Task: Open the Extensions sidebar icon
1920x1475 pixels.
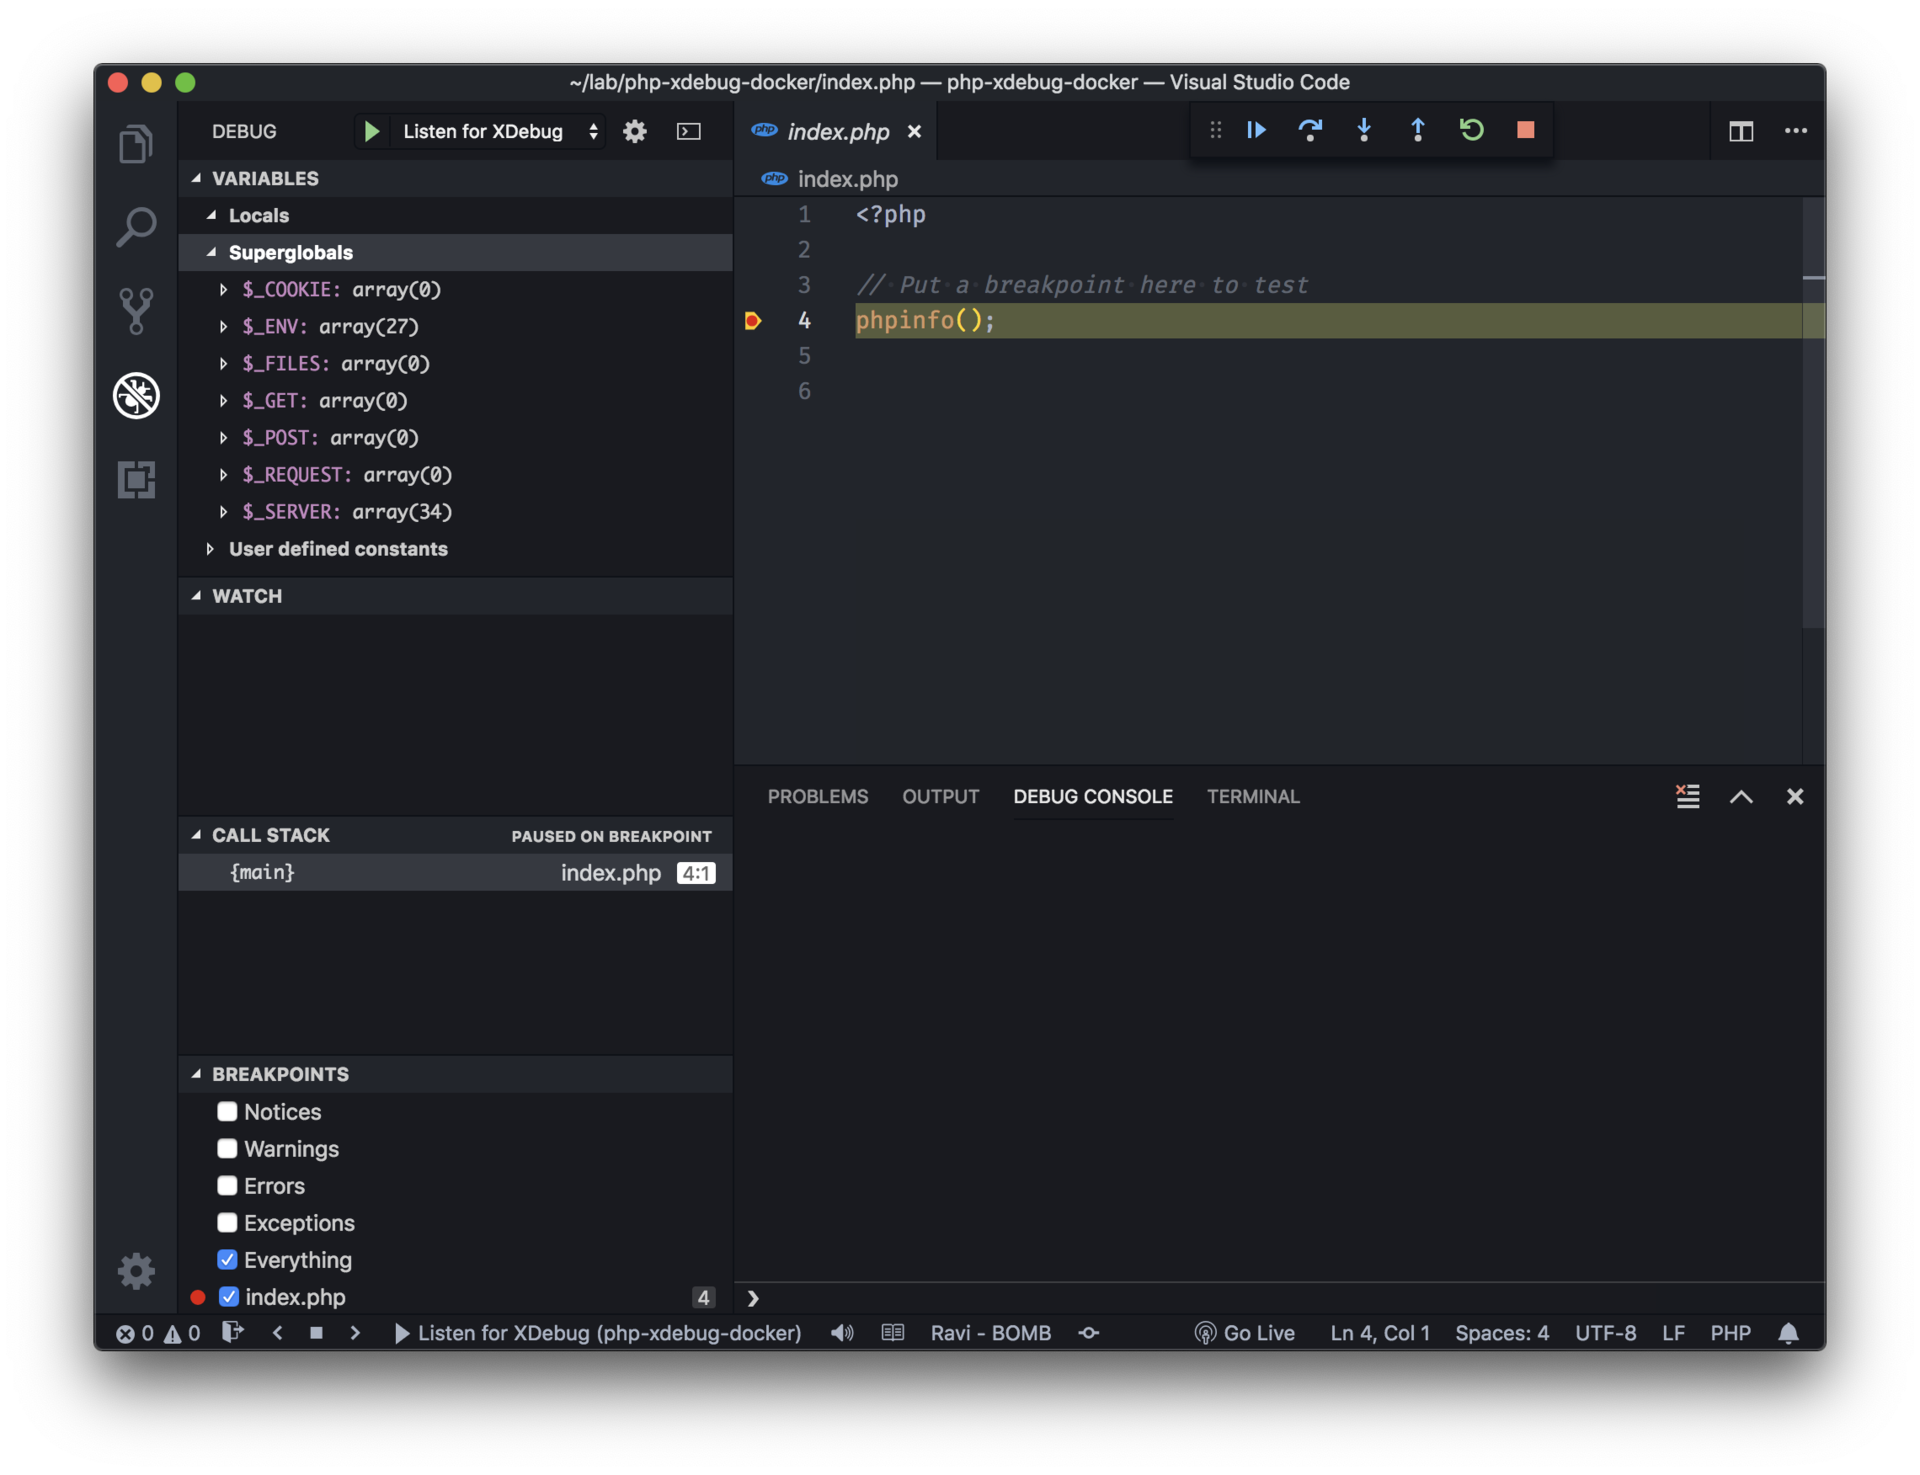Action: (137, 479)
